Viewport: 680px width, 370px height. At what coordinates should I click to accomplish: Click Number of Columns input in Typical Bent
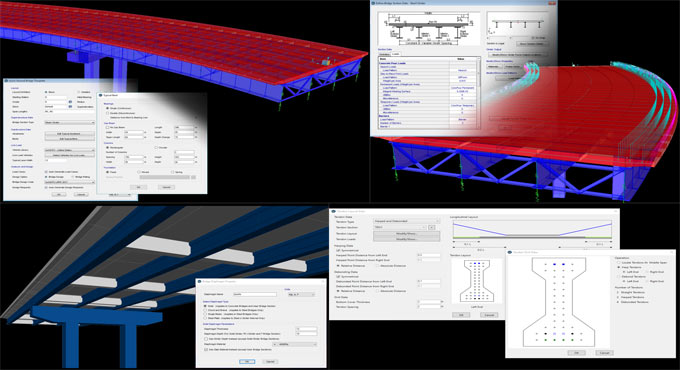[184, 152]
